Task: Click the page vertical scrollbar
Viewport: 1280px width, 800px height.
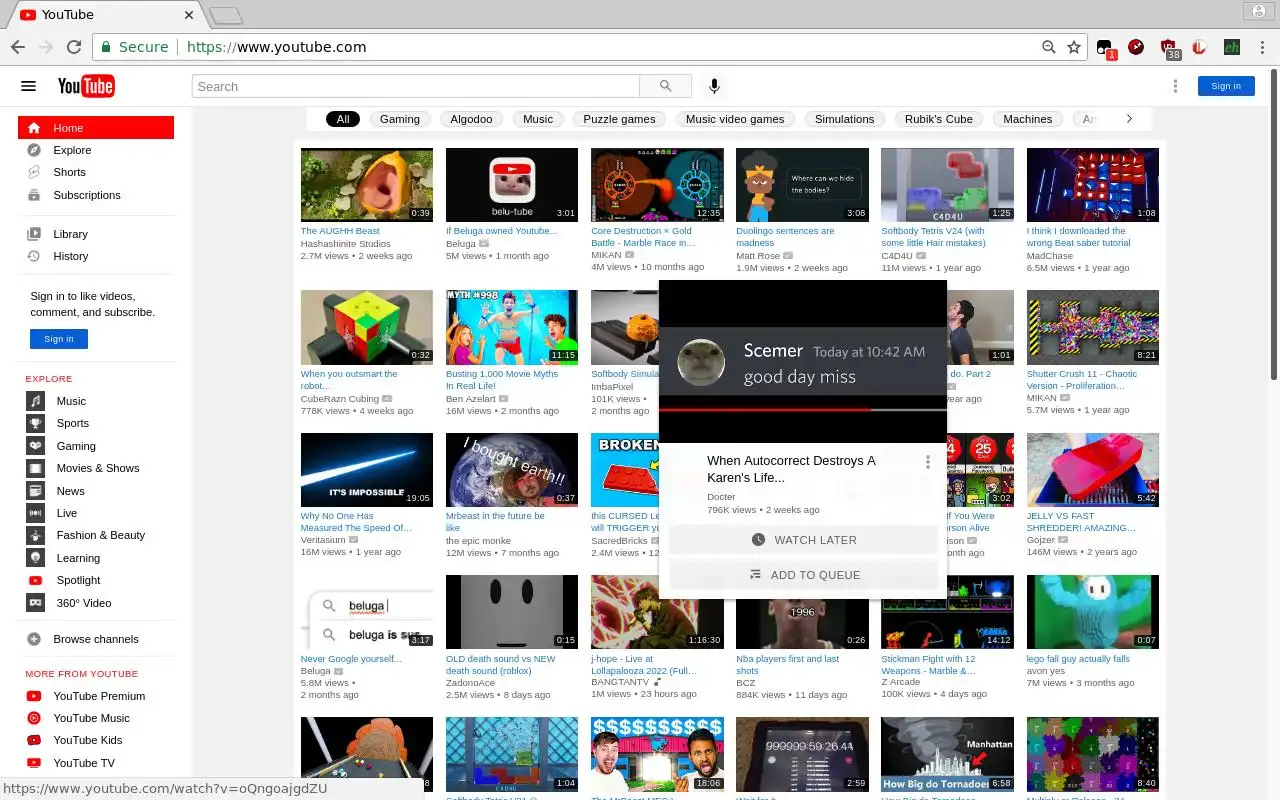Action: 1273,225
